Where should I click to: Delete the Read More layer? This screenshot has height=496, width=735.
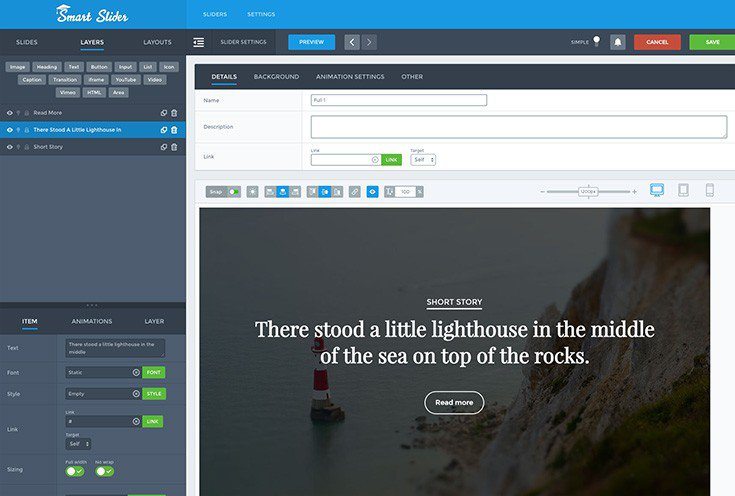point(174,113)
